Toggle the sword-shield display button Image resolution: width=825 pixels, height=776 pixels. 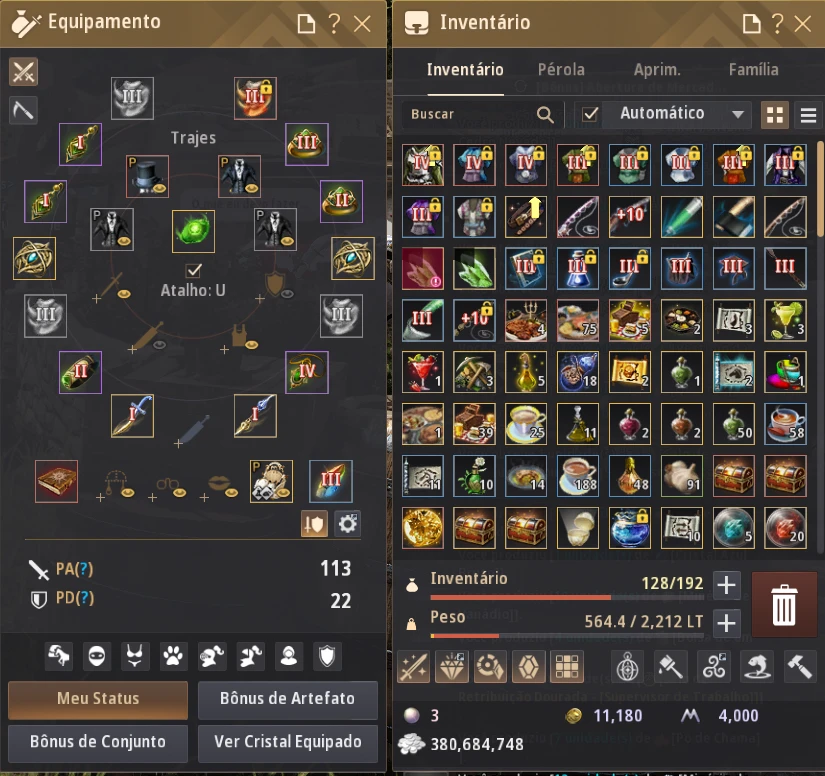coord(314,523)
